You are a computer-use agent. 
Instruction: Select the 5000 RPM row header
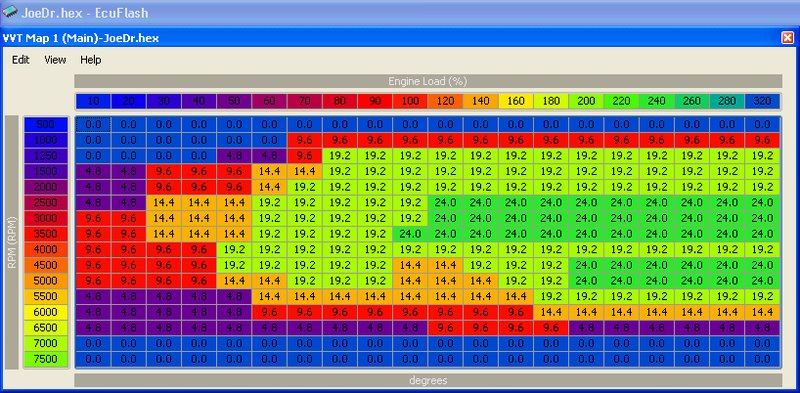(45, 281)
